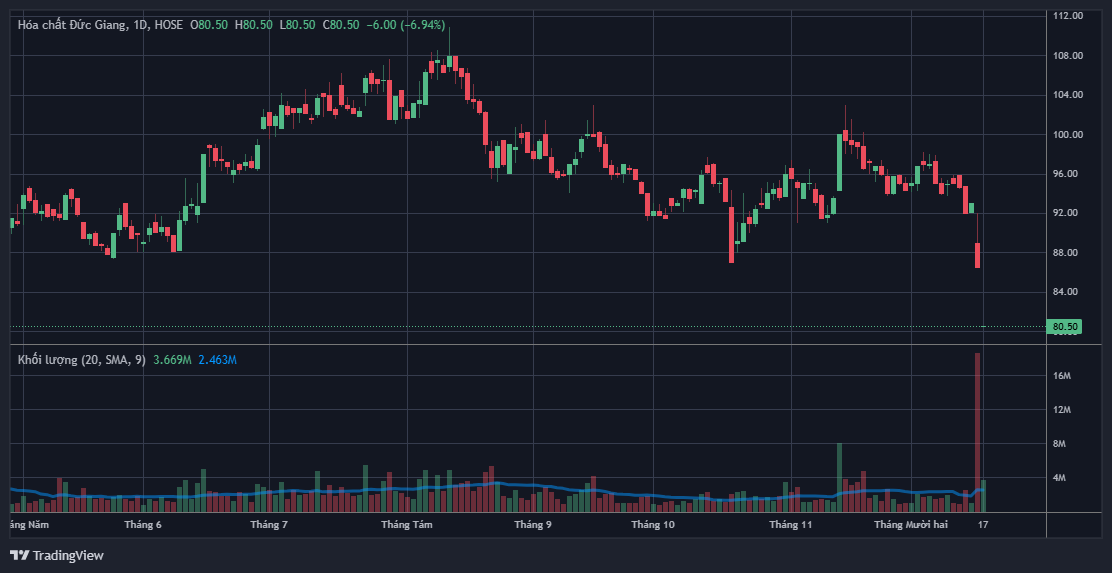Click the 16M label on the volume axis
The image size is (1112, 573).
[x=1062, y=376]
